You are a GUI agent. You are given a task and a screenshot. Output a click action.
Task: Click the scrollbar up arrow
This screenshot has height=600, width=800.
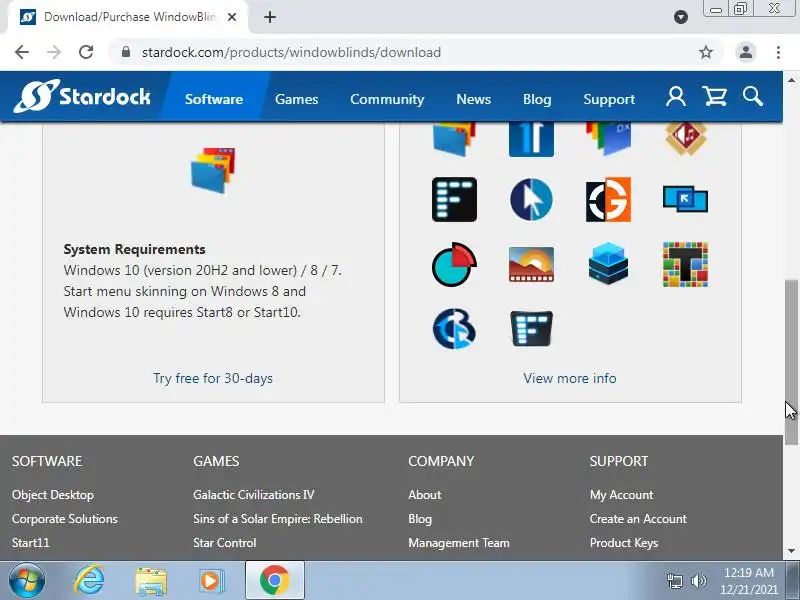(x=791, y=80)
